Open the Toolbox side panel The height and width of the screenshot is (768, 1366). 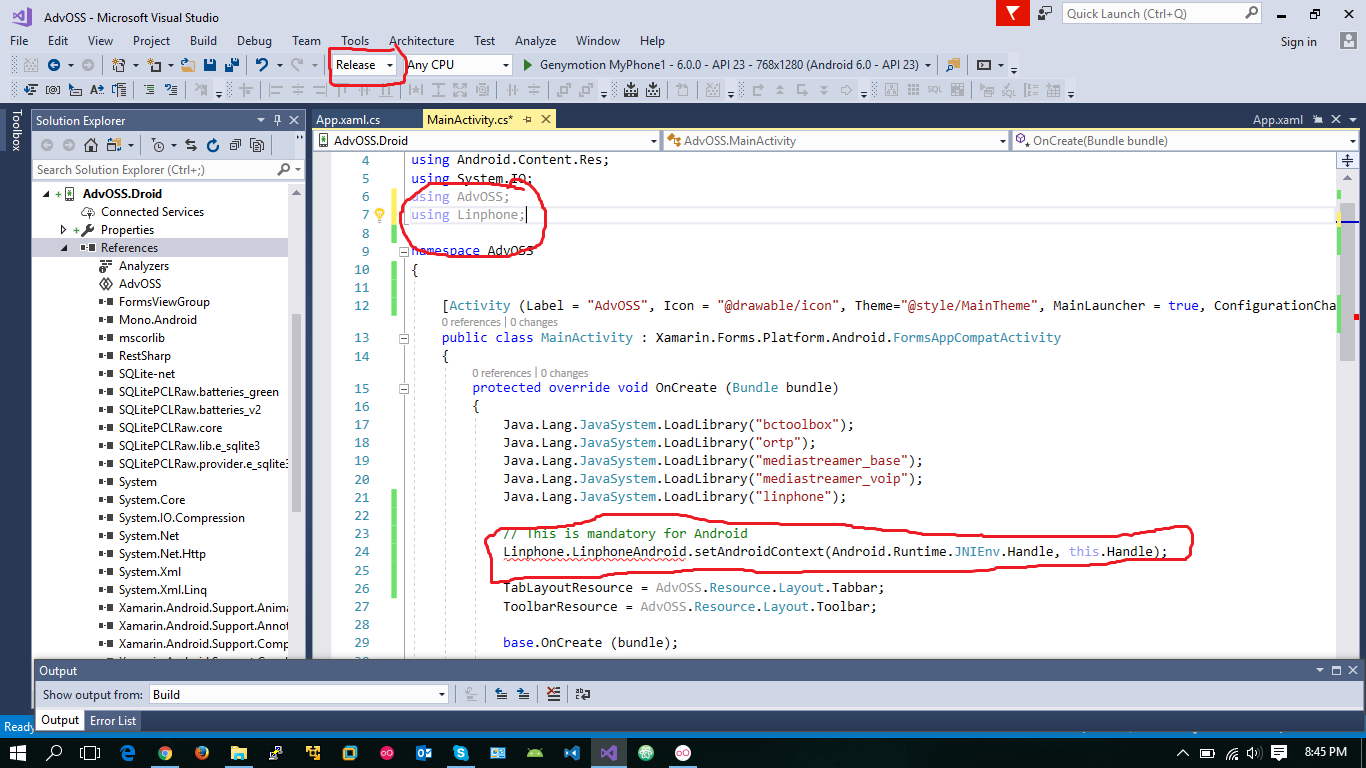tap(15, 131)
